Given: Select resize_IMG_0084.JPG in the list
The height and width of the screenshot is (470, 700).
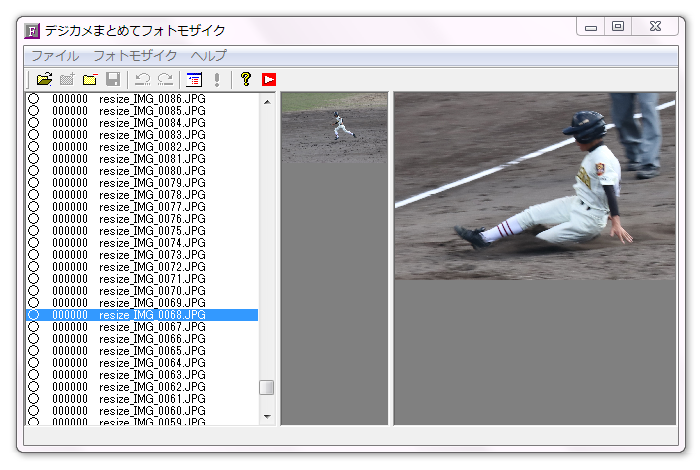Looking at the screenshot, I should 142,123.
